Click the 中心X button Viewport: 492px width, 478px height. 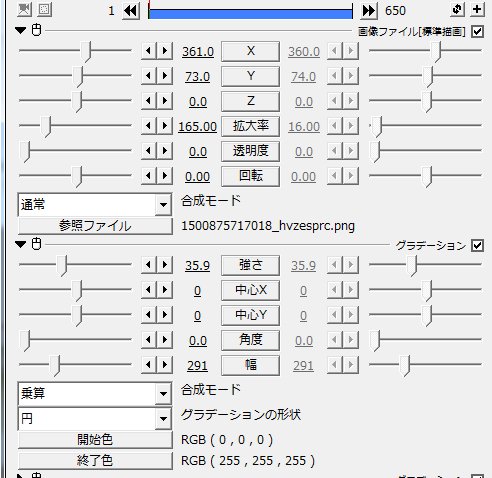250,290
